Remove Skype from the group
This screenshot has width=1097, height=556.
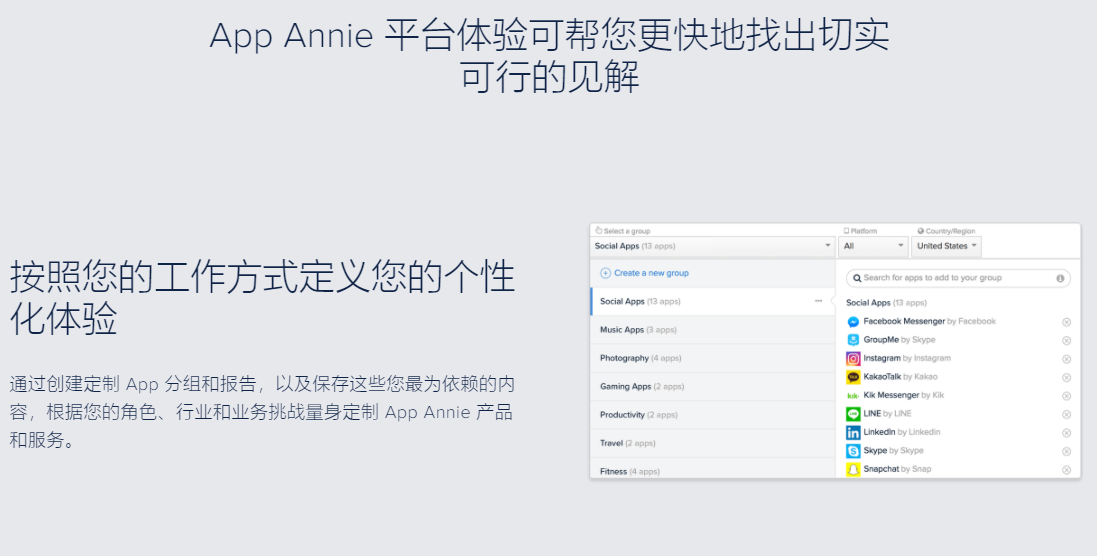point(1066,451)
